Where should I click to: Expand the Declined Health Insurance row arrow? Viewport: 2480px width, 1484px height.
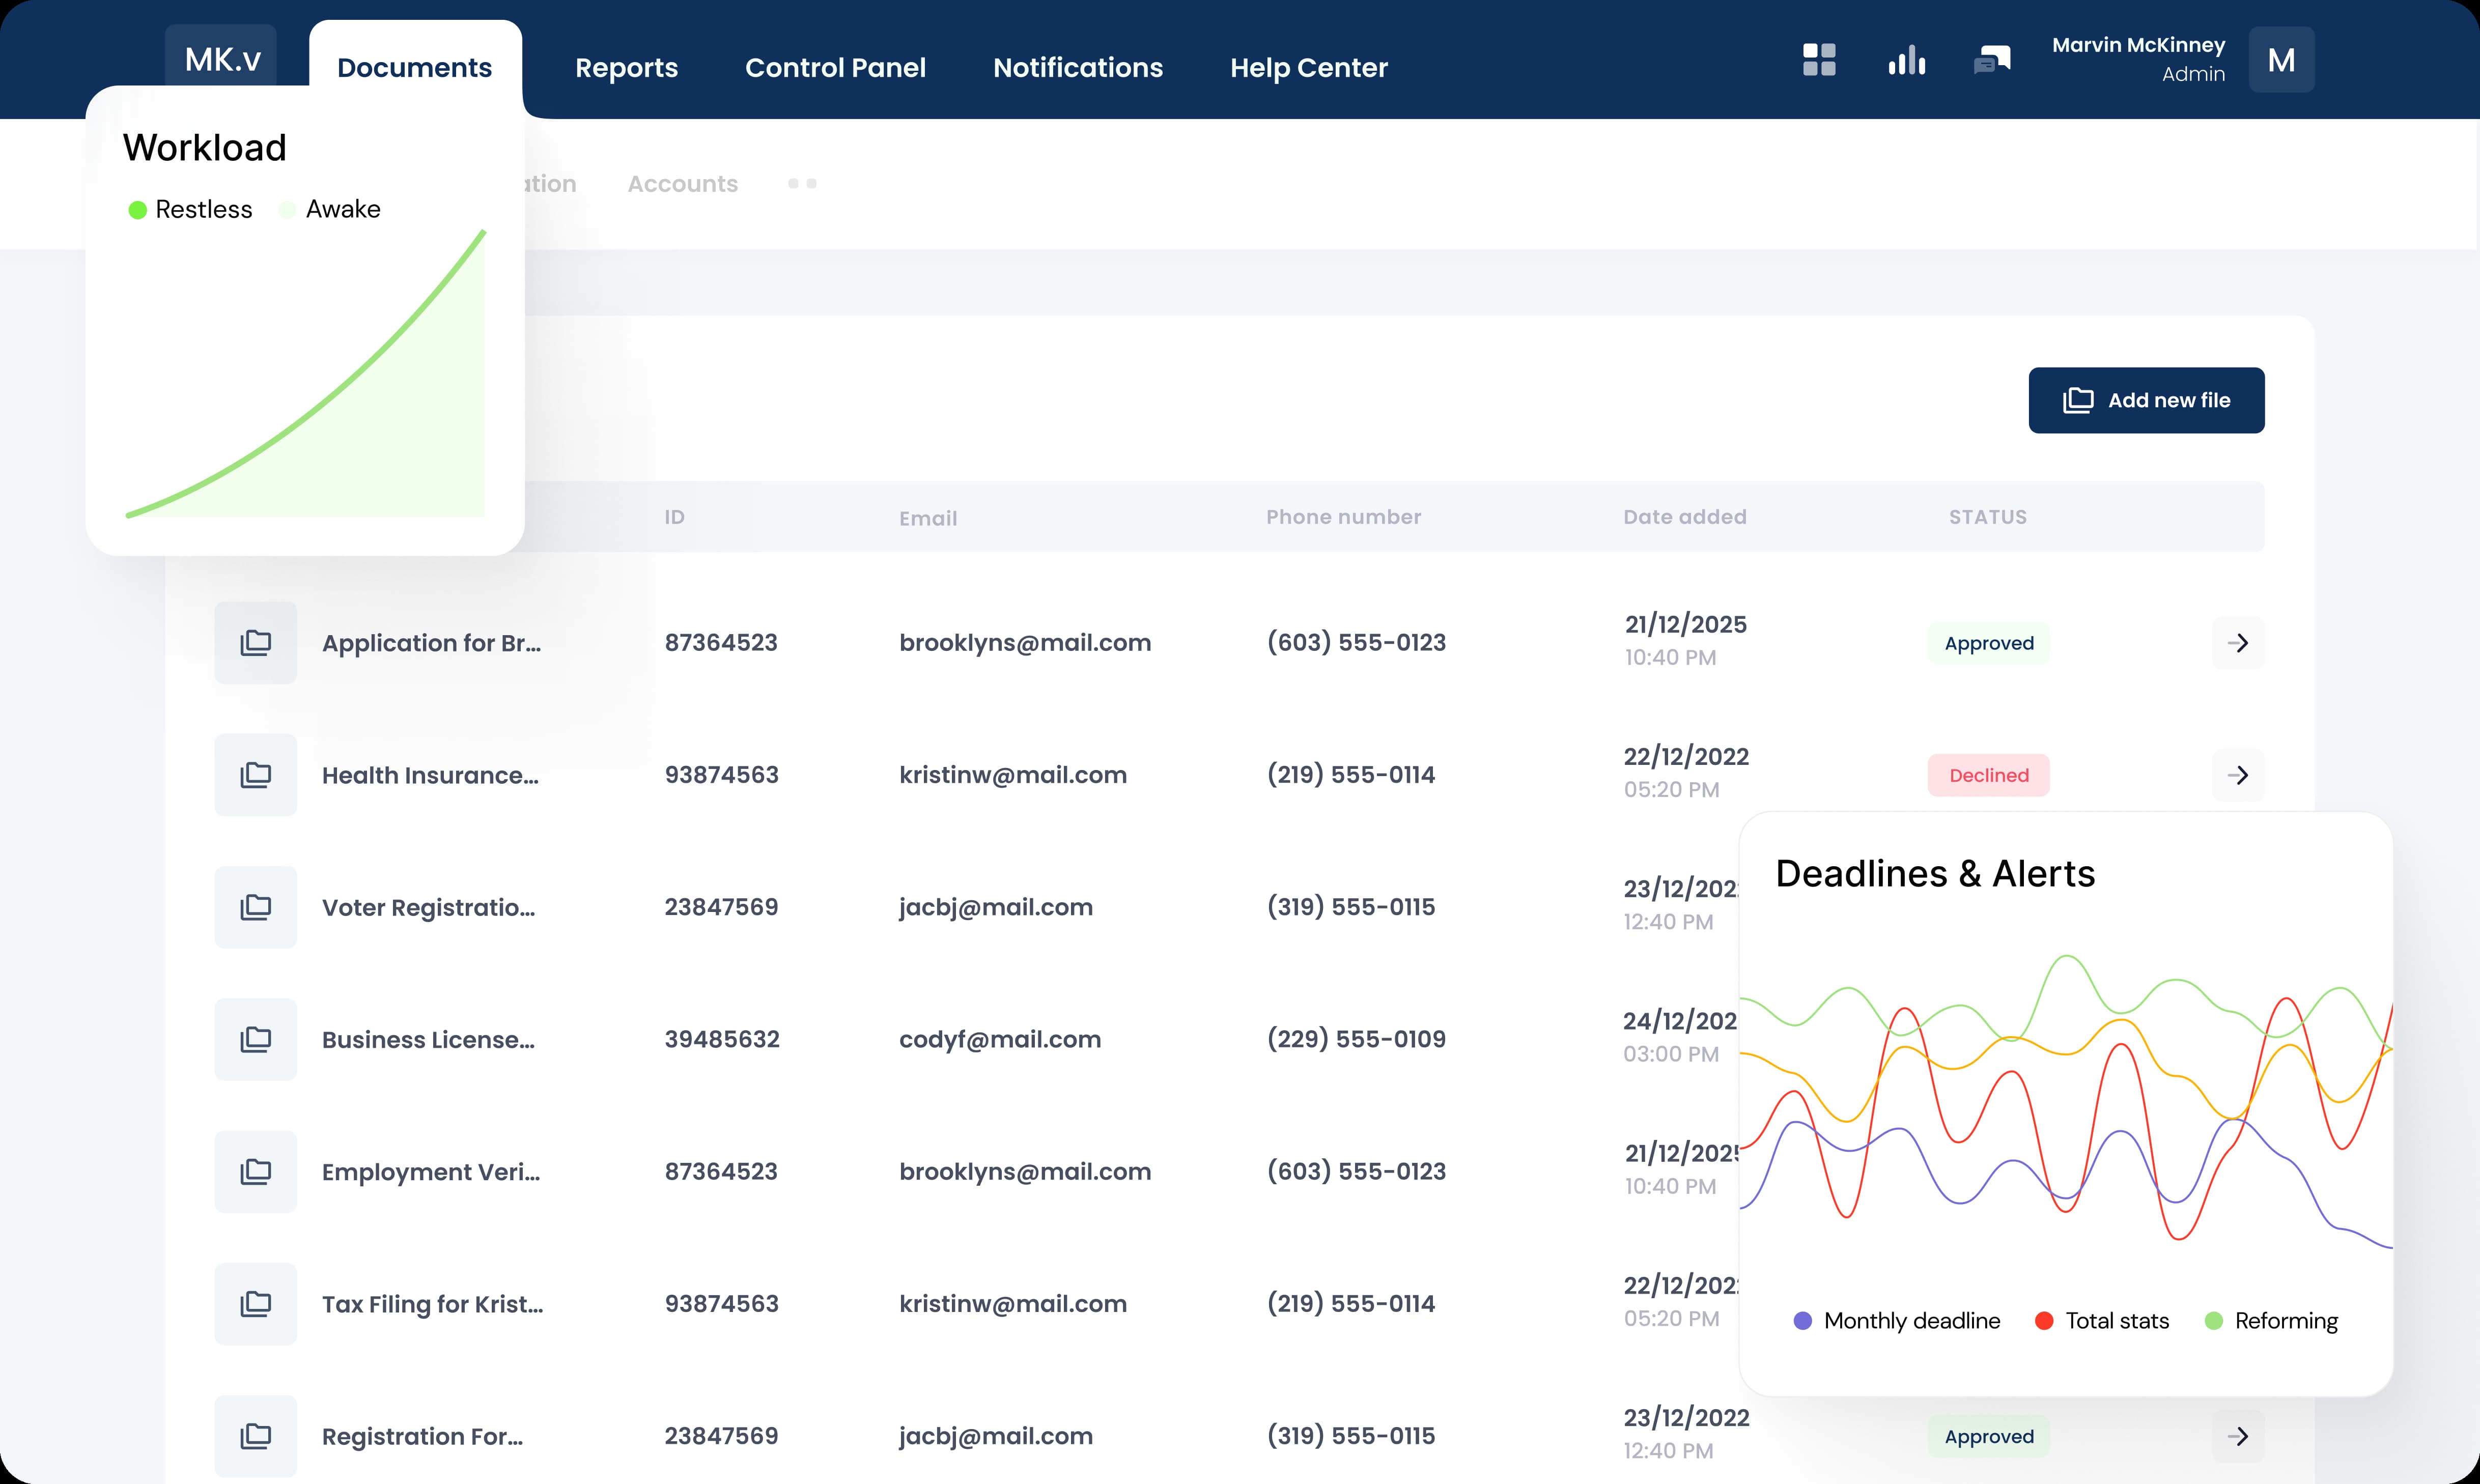coord(2238,775)
